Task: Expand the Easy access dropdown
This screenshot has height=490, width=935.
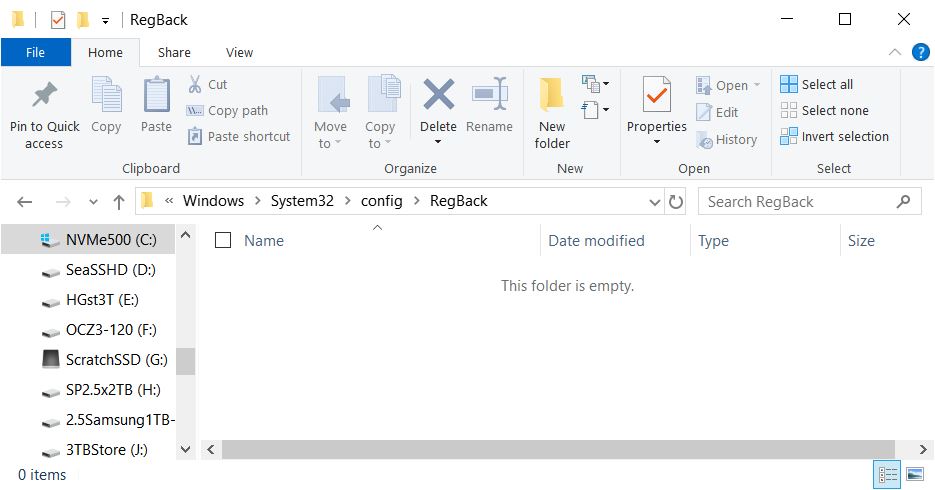Action: point(595,110)
